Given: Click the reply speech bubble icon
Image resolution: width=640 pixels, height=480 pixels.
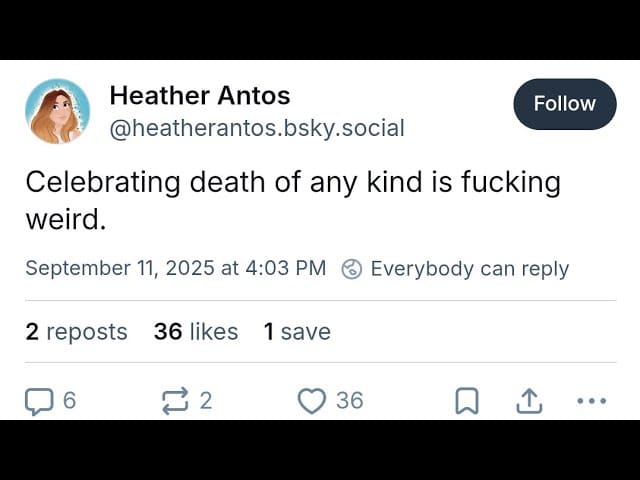Looking at the screenshot, I should coord(38,401).
